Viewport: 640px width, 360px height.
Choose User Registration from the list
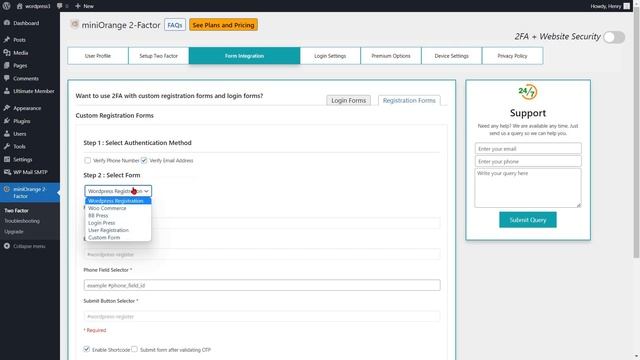point(118,230)
